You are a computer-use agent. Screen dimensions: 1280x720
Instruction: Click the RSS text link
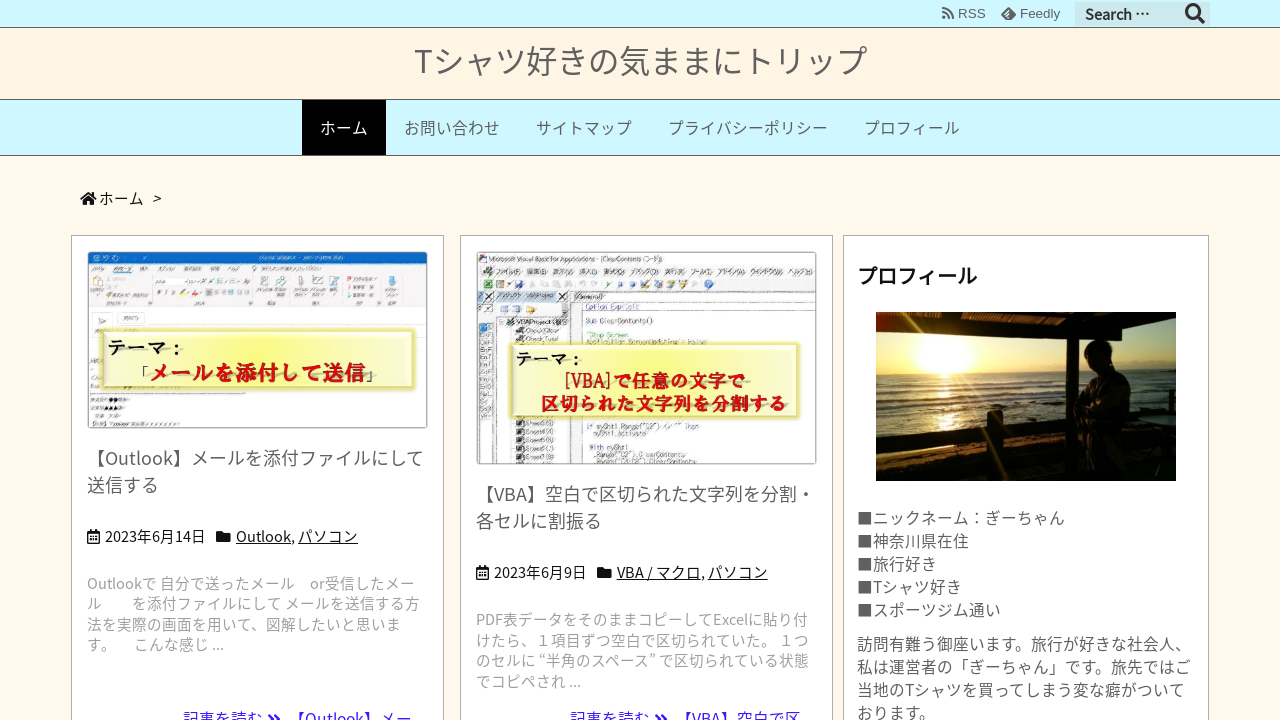click(x=971, y=14)
